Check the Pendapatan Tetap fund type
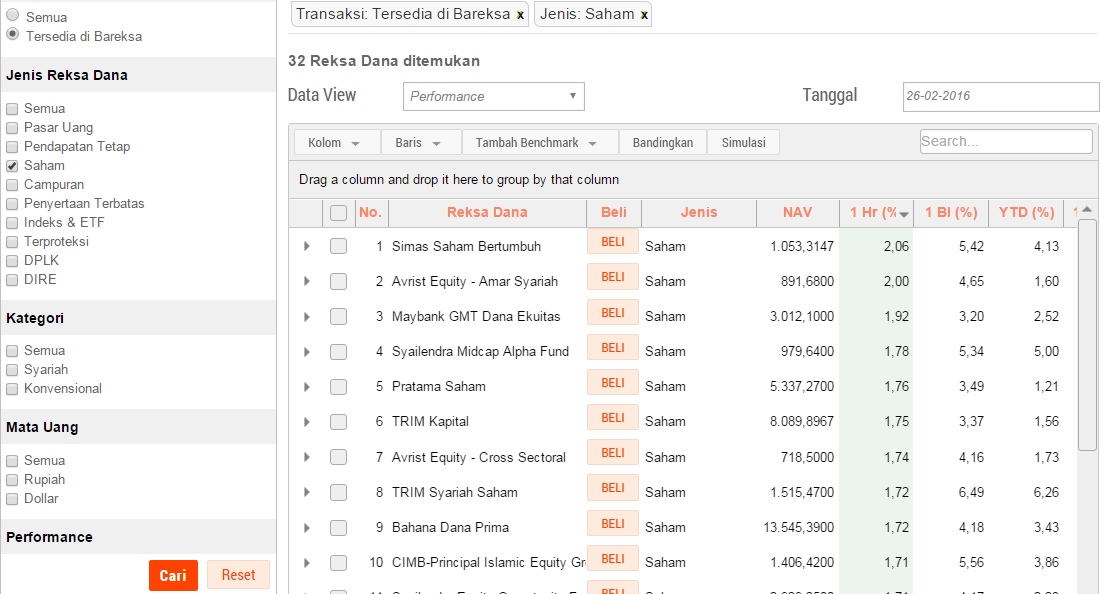The image size is (1101, 594). pos(12,147)
